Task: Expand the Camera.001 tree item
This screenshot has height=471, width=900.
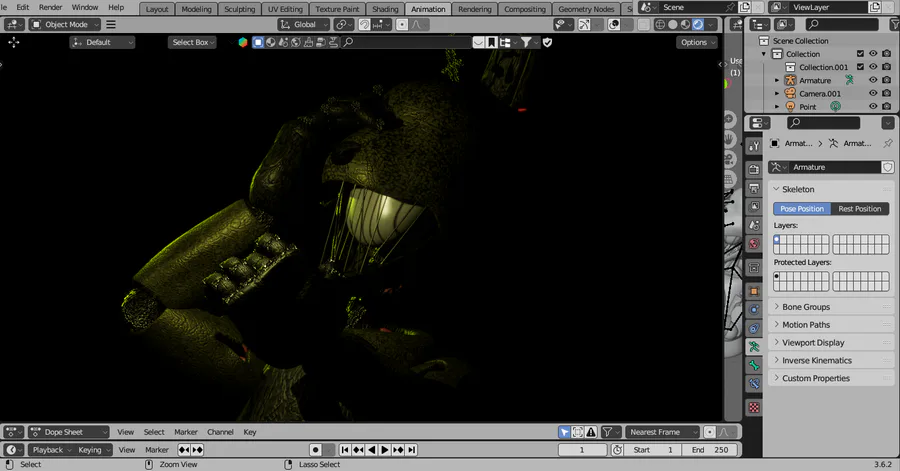Action: (777, 94)
